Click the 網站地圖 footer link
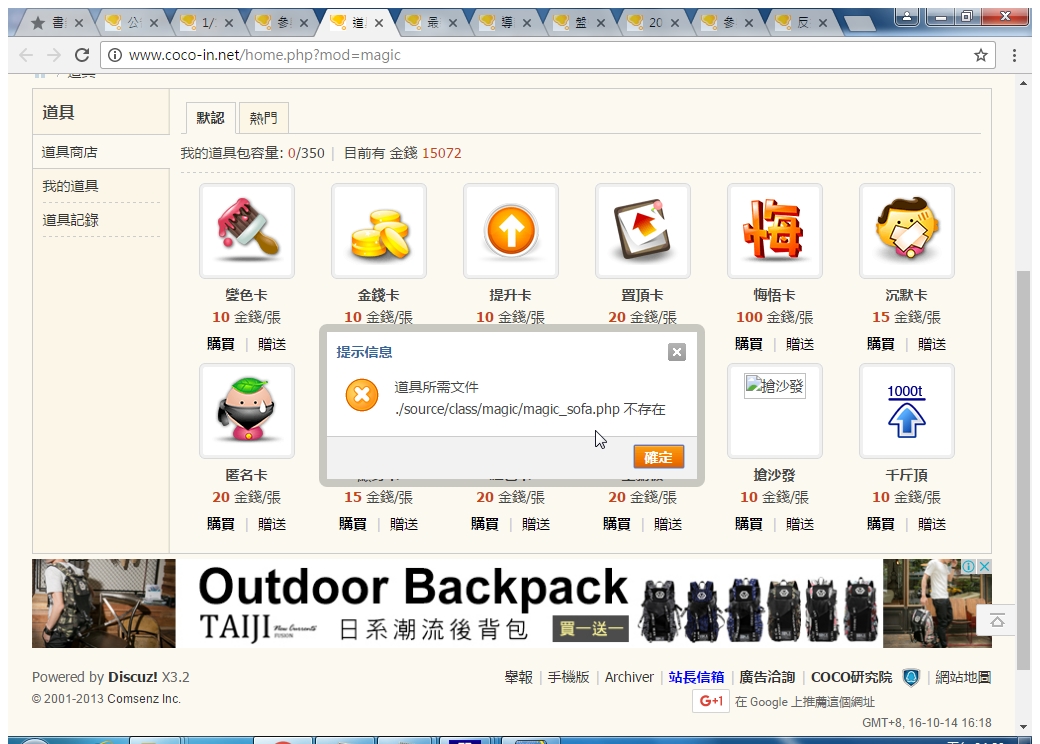Screen dimensions: 1040x744 (x=963, y=677)
